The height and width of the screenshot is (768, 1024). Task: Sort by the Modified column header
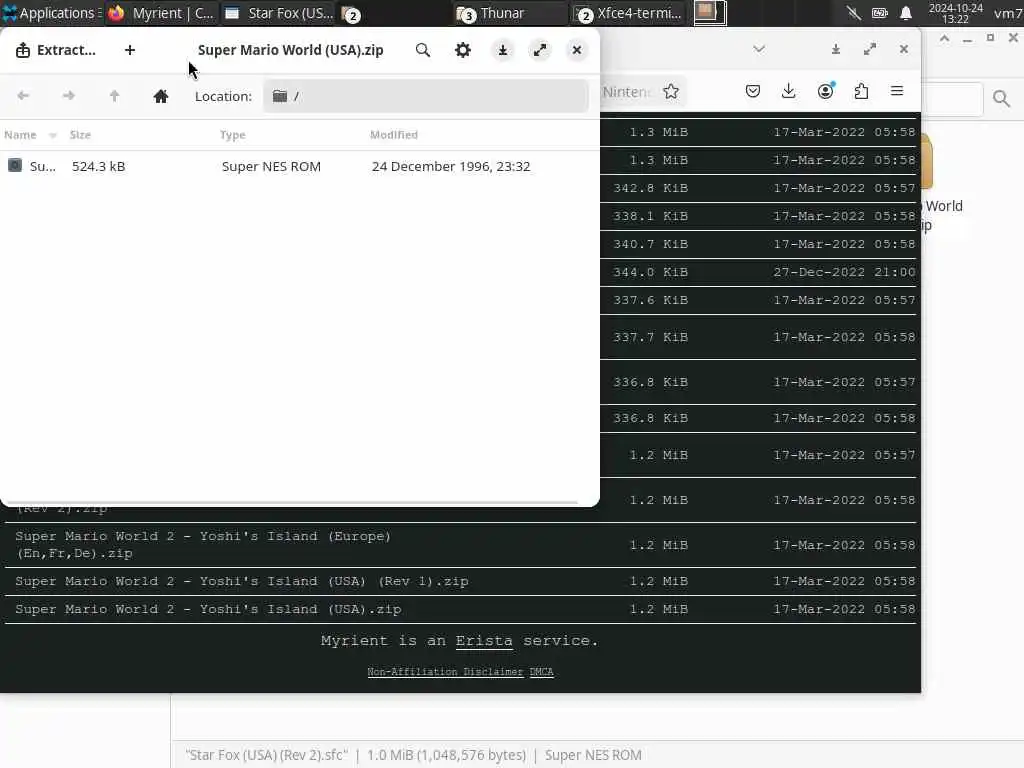click(x=394, y=135)
